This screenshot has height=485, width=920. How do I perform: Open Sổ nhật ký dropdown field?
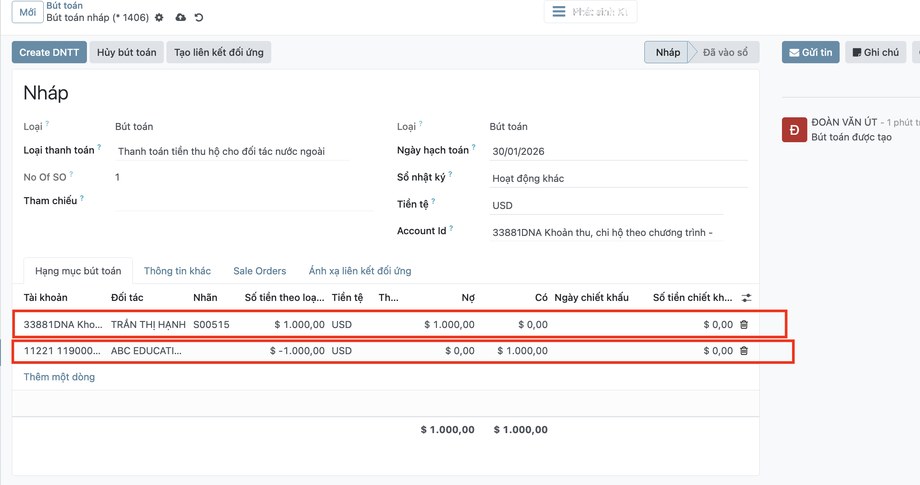pyautogui.click(x=619, y=178)
